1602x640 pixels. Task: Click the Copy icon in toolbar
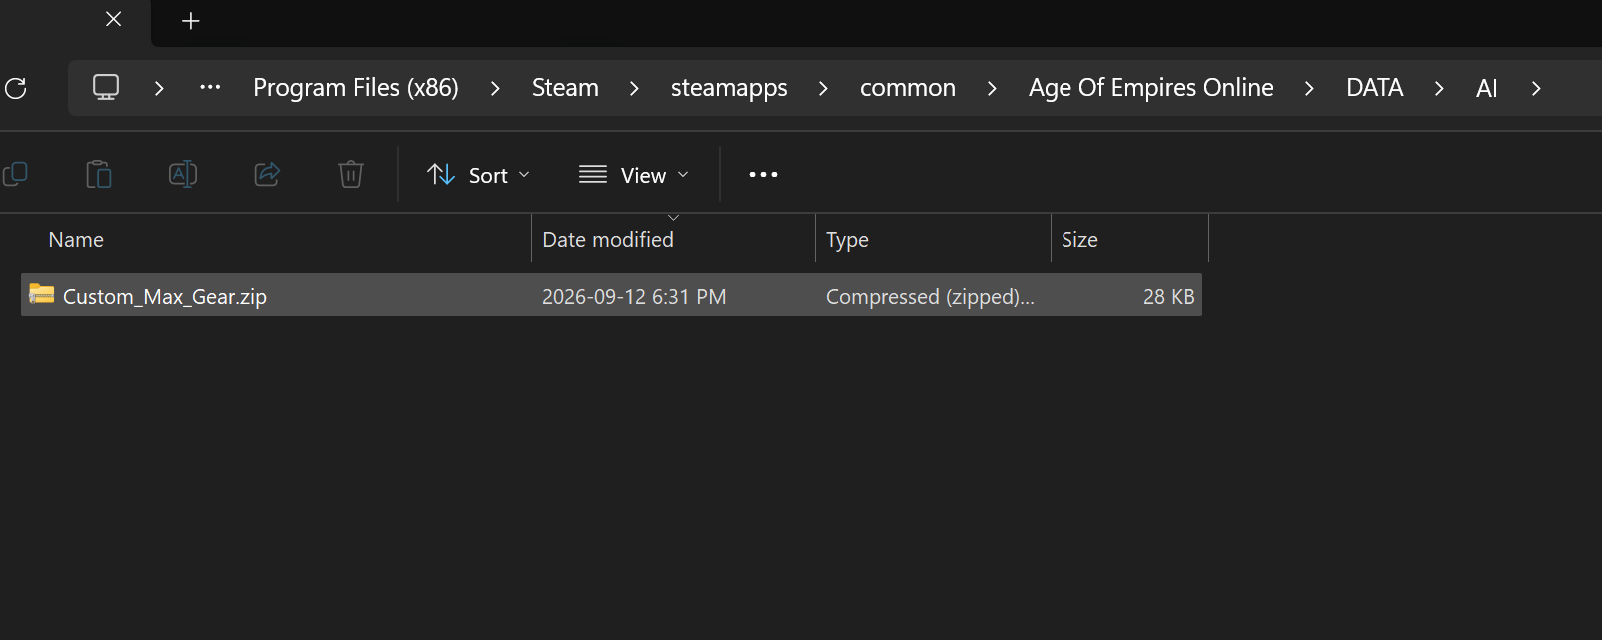tap(15, 175)
